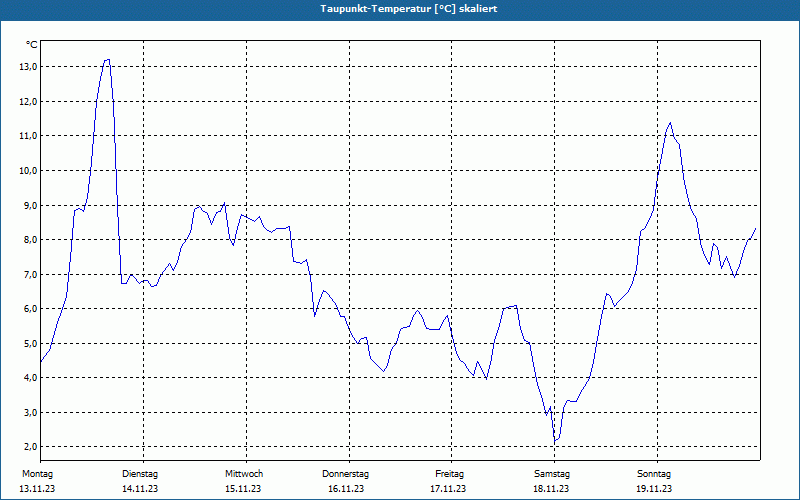Image resolution: width=800 pixels, height=500 pixels.
Task: Select the 5,0 y-axis value
Action: tap(31, 343)
